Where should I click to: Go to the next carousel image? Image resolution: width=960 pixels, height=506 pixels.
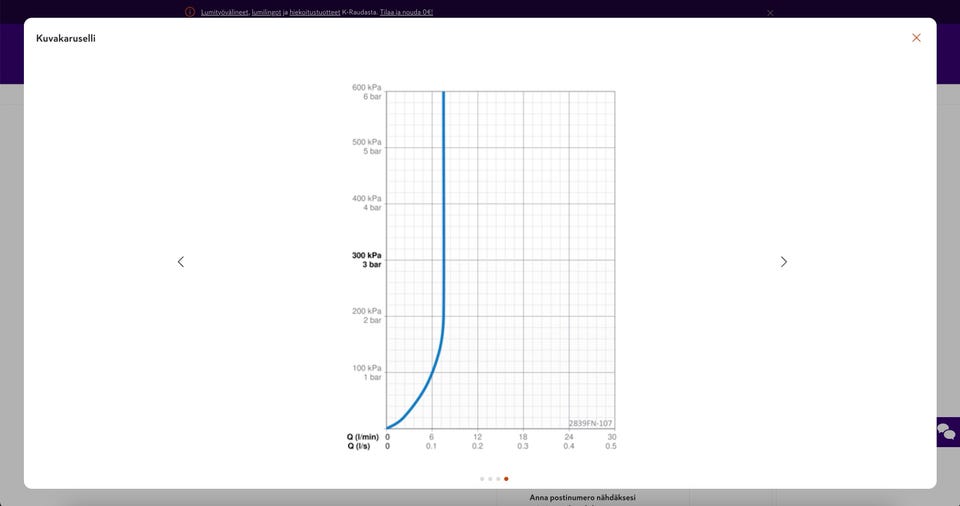click(x=784, y=262)
